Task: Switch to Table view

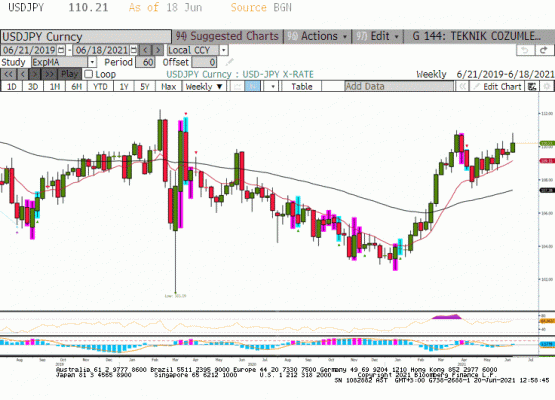Action: 302,86
